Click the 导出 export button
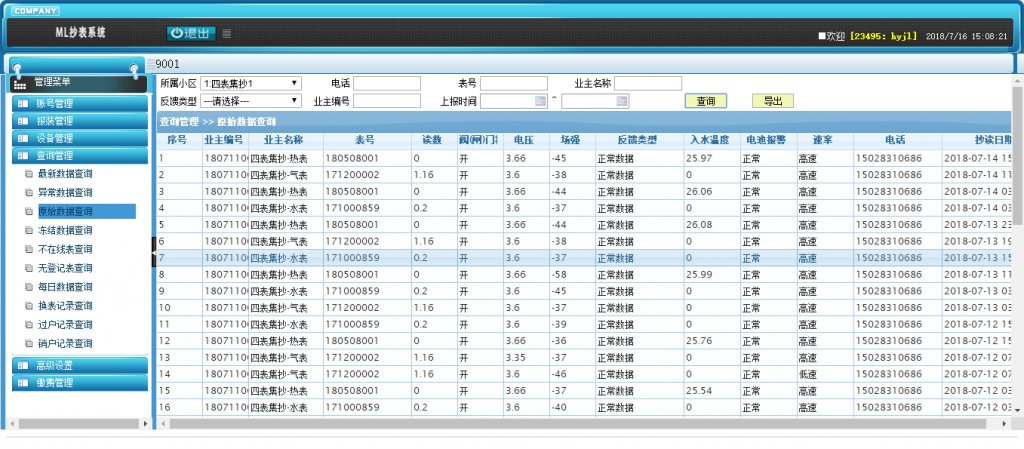The image size is (1024, 449). pyautogui.click(x=772, y=101)
